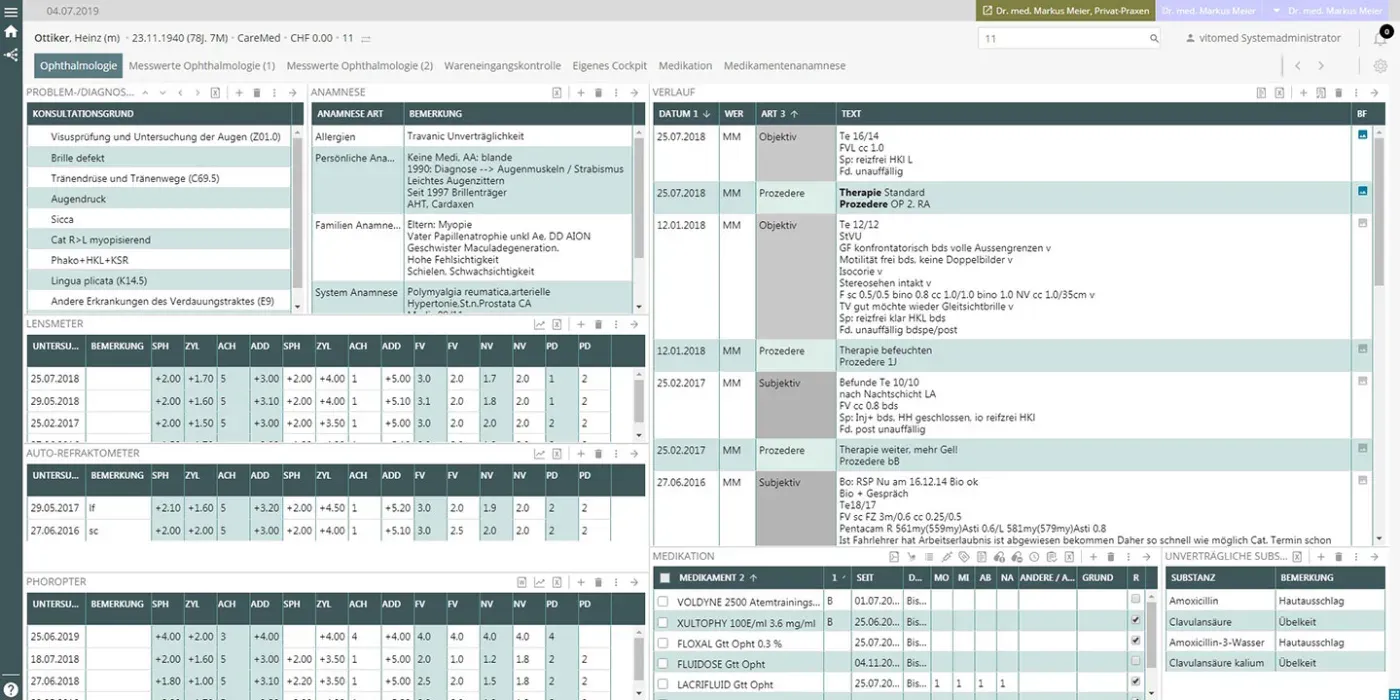
Task: Export the Verlauf to Excel
Action: pyautogui.click(x=1279, y=92)
